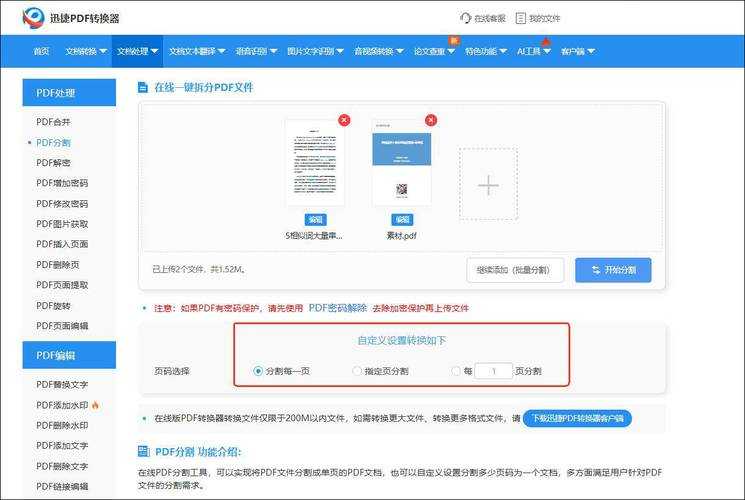Open PDF删除水印 in sidebar
745x500 pixels.
62,425
